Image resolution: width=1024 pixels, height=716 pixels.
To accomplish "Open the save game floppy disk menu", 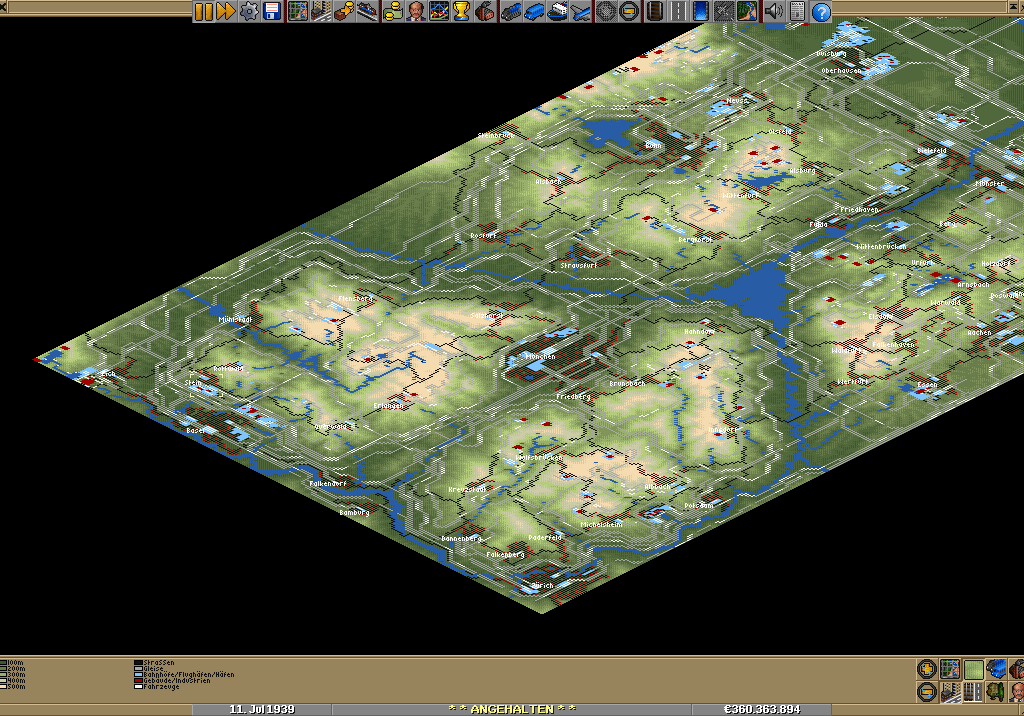I will [x=272, y=12].
